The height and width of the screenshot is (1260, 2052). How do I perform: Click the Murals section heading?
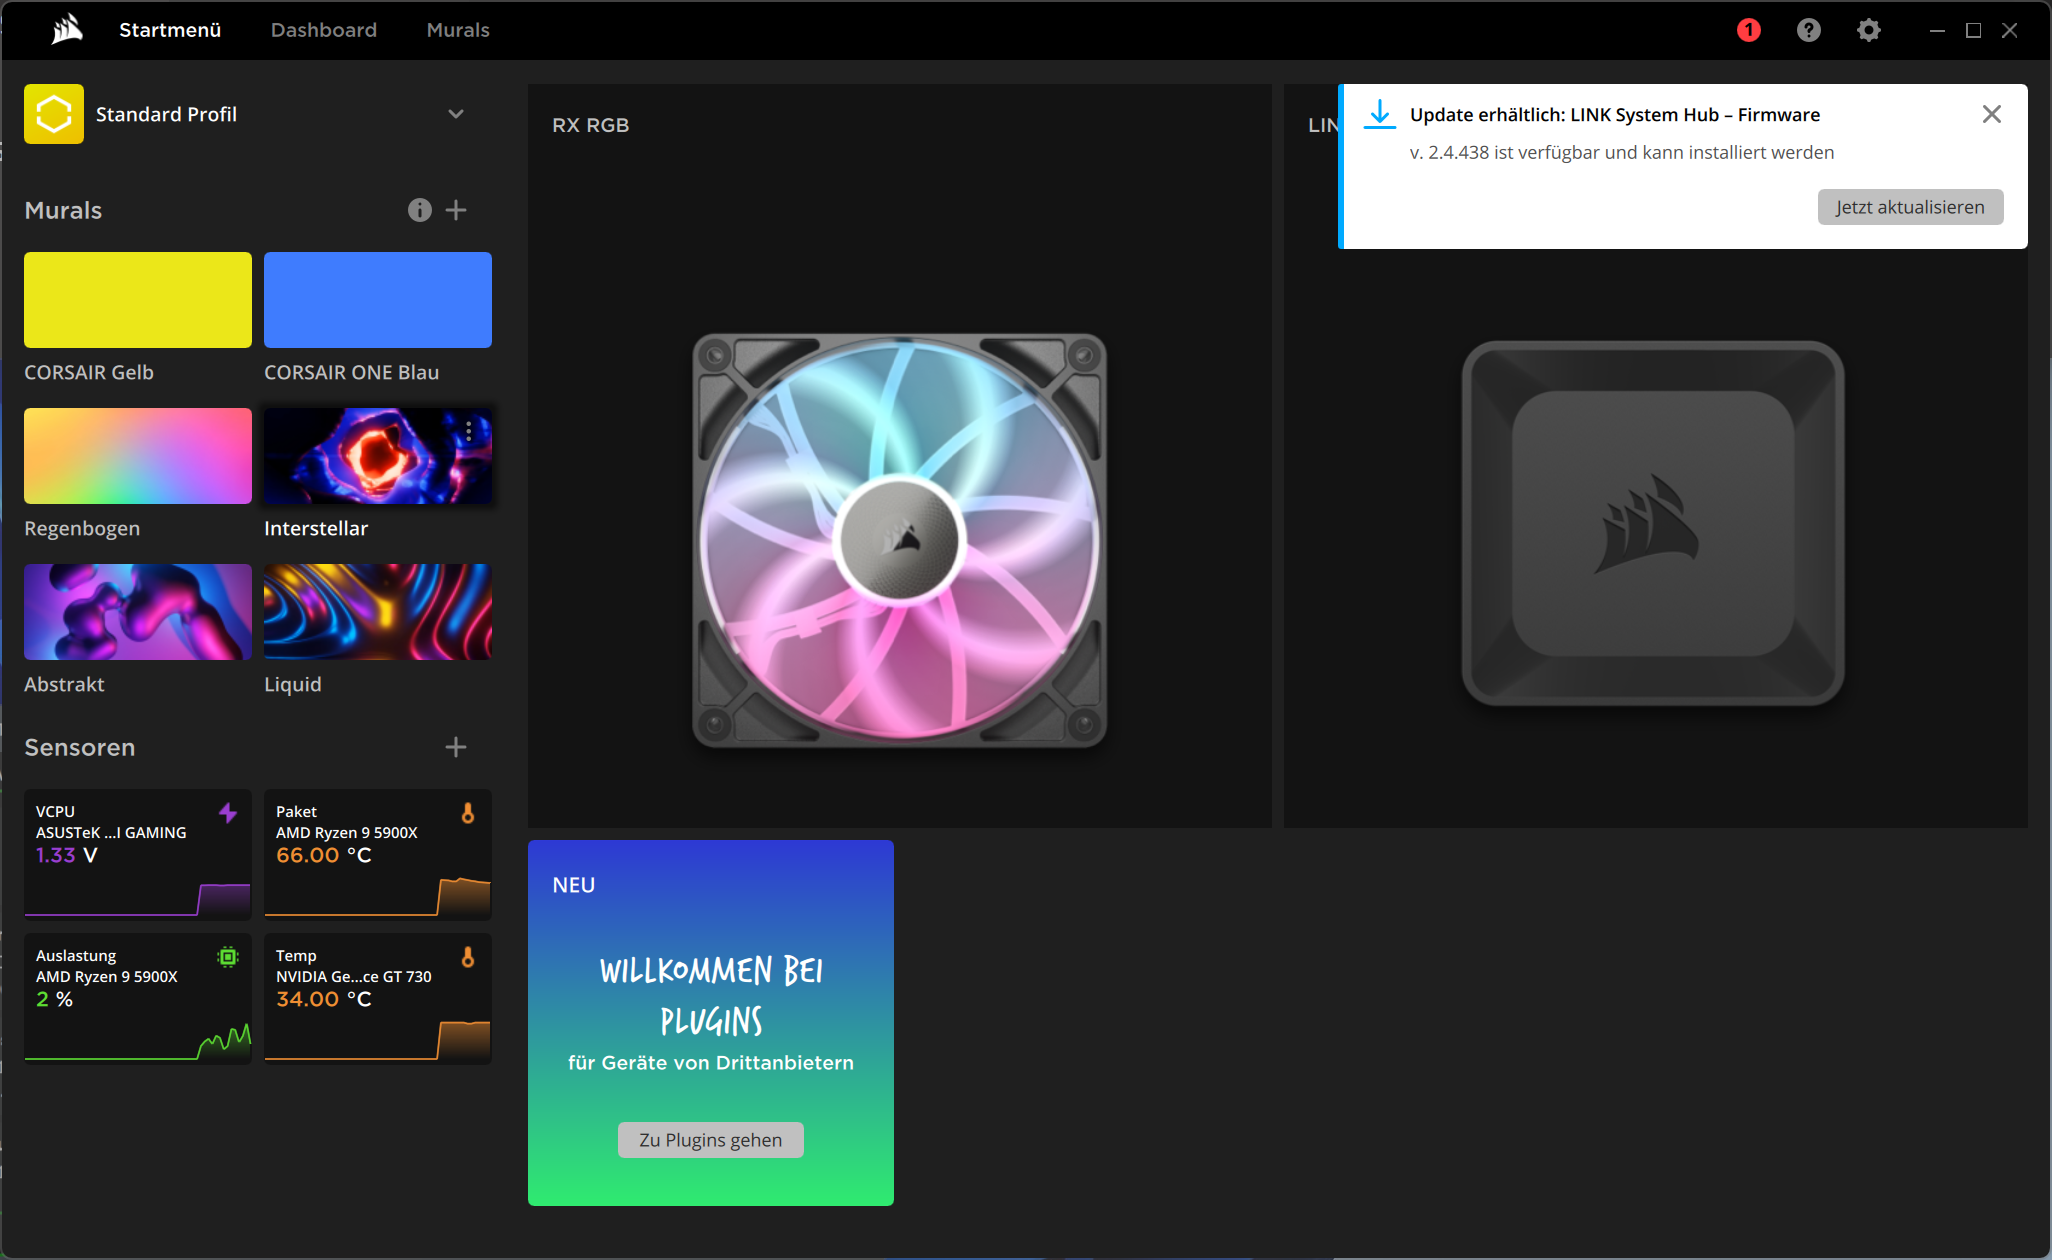coord(63,210)
